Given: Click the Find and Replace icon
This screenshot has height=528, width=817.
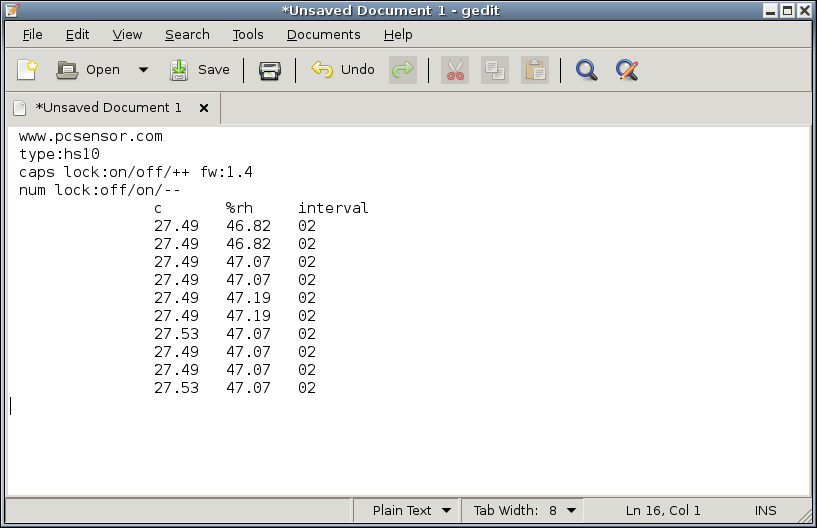Looking at the screenshot, I should [x=627, y=70].
